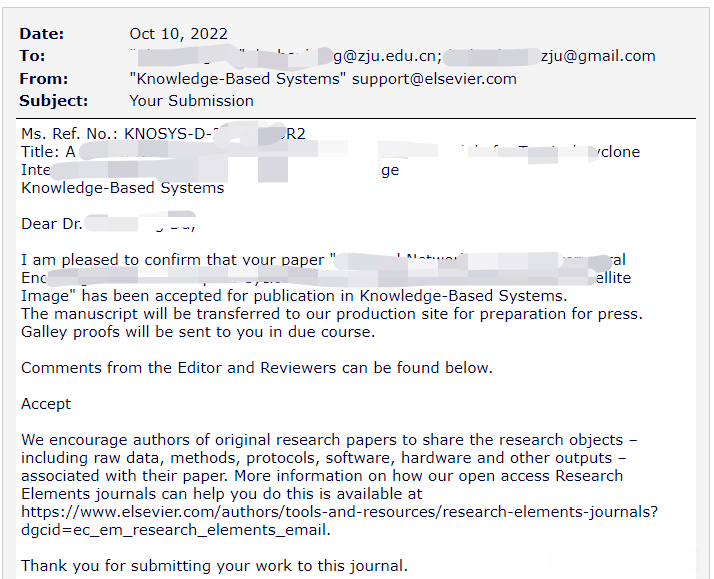Click 'associated with their paper' line

[x=321, y=476]
